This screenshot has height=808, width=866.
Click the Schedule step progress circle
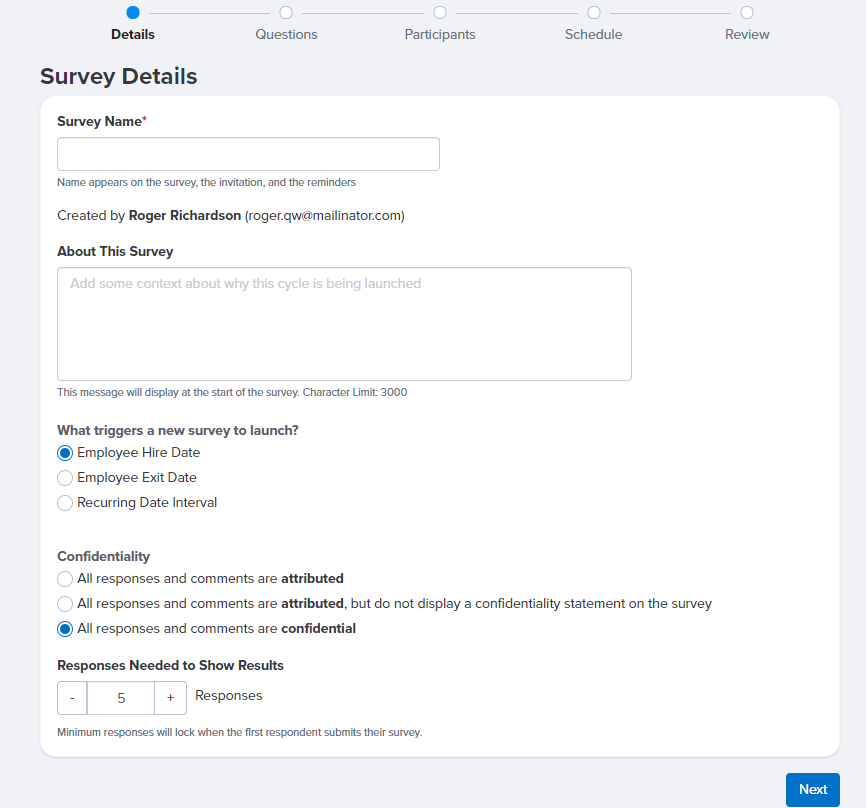pyautogui.click(x=593, y=13)
